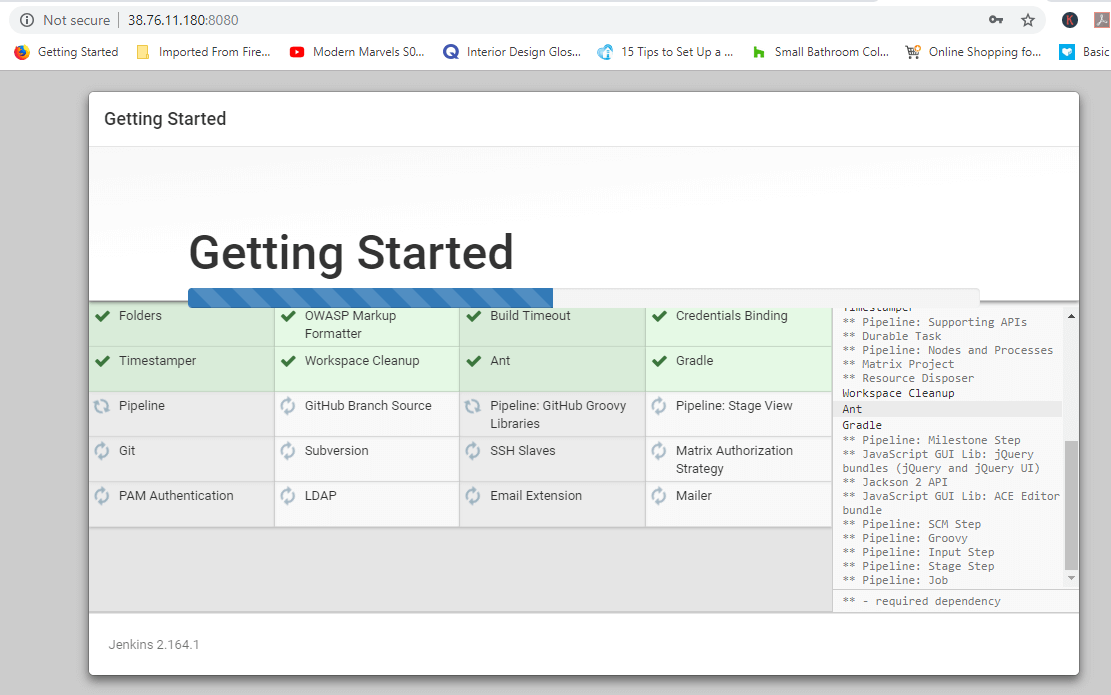This screenshot has height=695, width=1111.
Task: Click the Pipeline: Milestone Step log line
Action: pos(931,440)
